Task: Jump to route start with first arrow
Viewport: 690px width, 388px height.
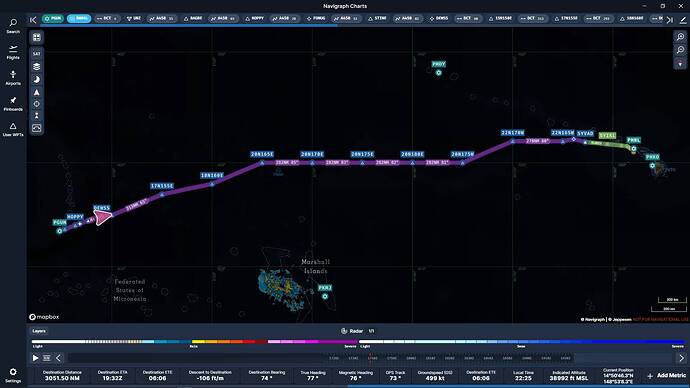Action: (x=33, y=19)
